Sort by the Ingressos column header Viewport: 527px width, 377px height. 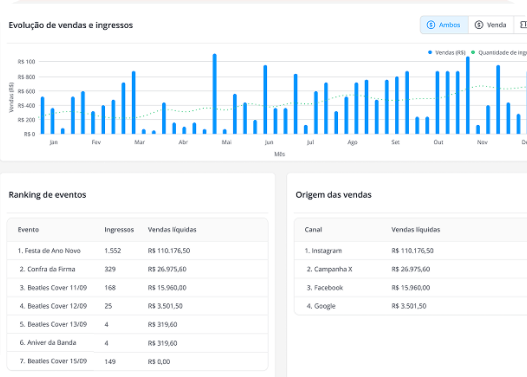click(x=119, y=229)
